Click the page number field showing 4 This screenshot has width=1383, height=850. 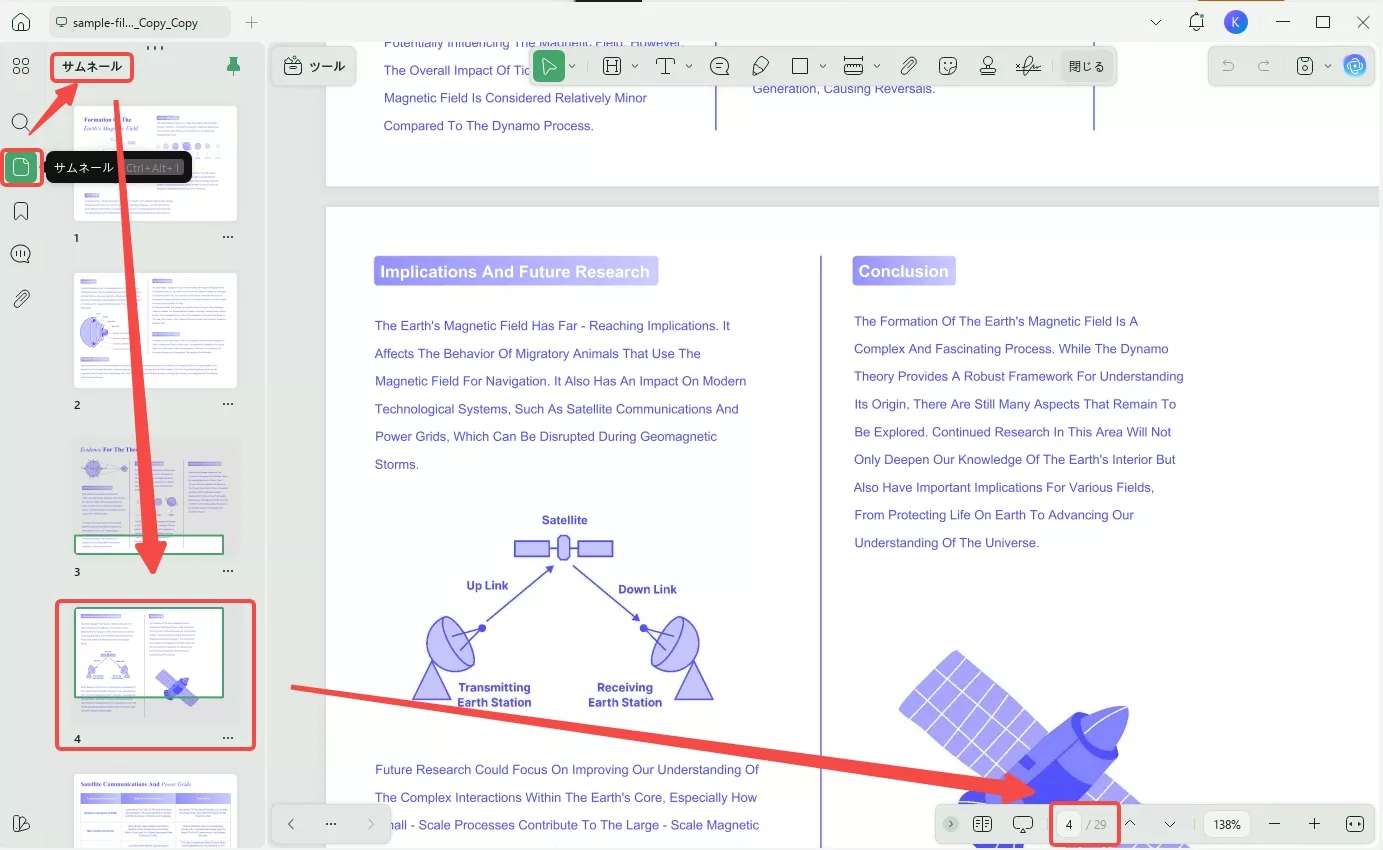(1069, 825)
